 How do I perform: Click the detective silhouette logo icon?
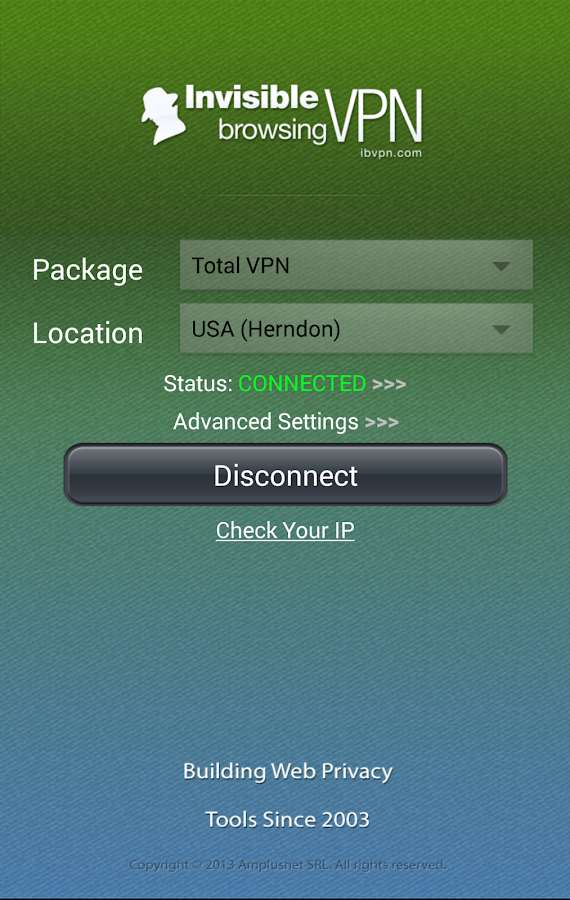(164, 115)
